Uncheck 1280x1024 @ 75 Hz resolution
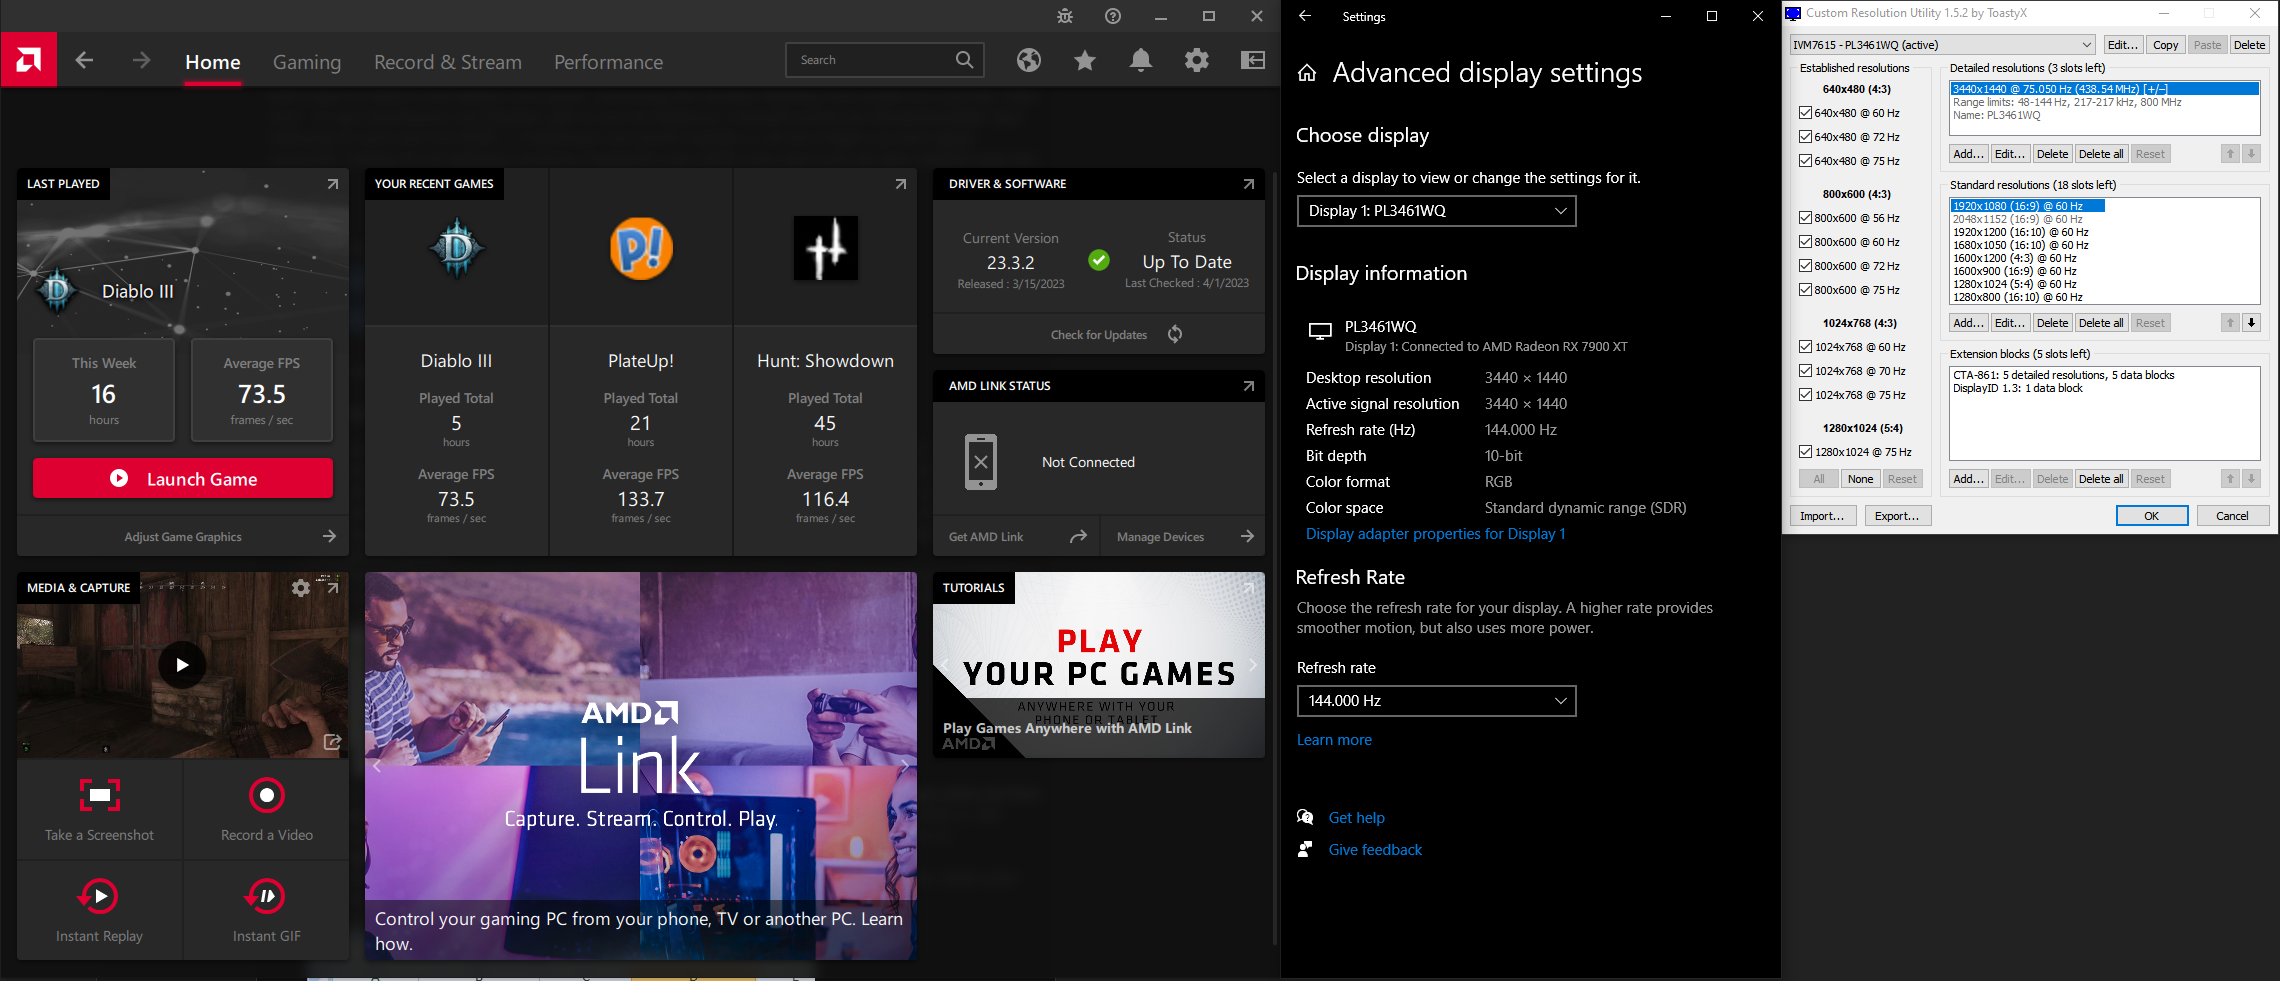This screenshot has width=2280, height=981. (x=1805, y=452)
